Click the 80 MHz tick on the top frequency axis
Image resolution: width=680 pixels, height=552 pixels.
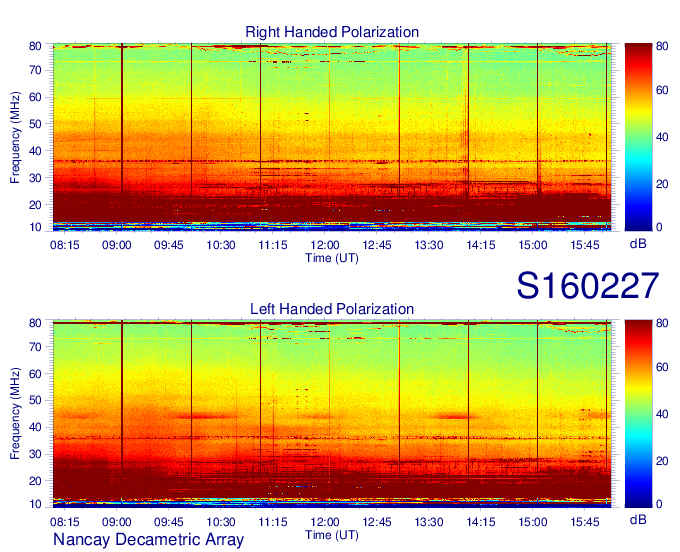(x=35, y=46)
